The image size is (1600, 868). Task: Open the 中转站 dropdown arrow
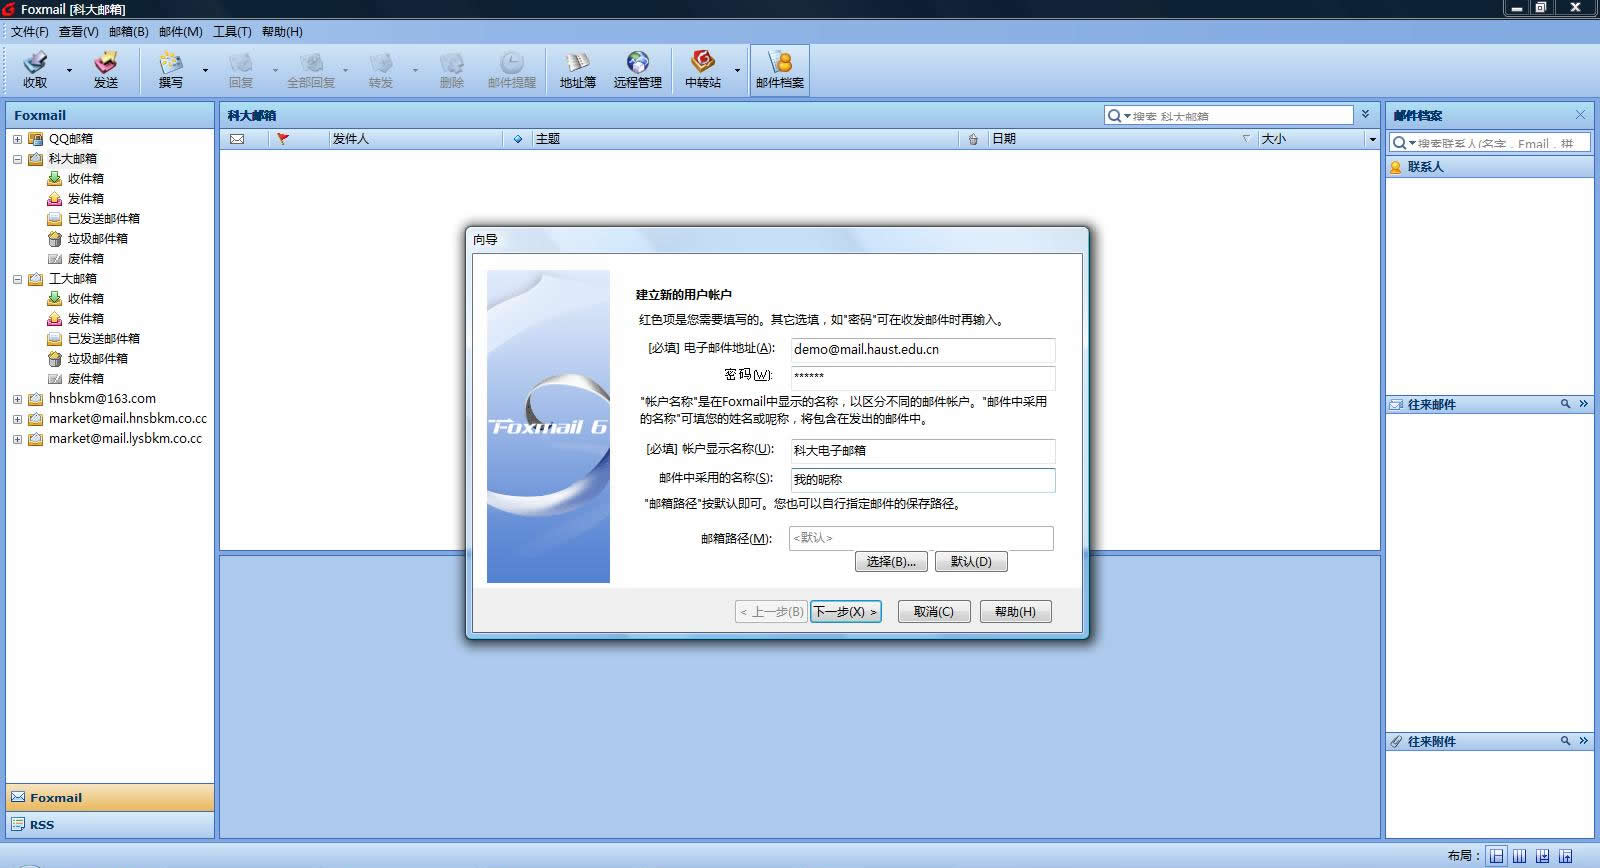tap(737, 70)
